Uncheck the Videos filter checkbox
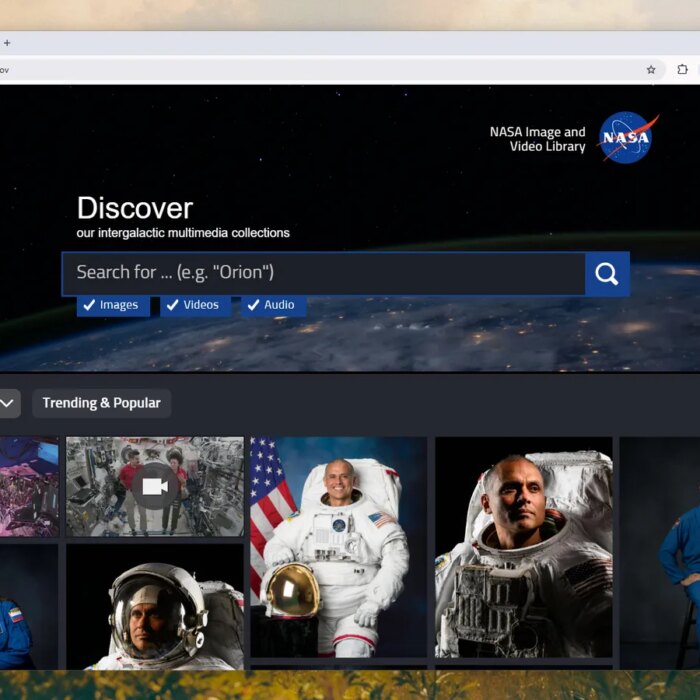Screen dimensions: 700x700 click(196, 305)
